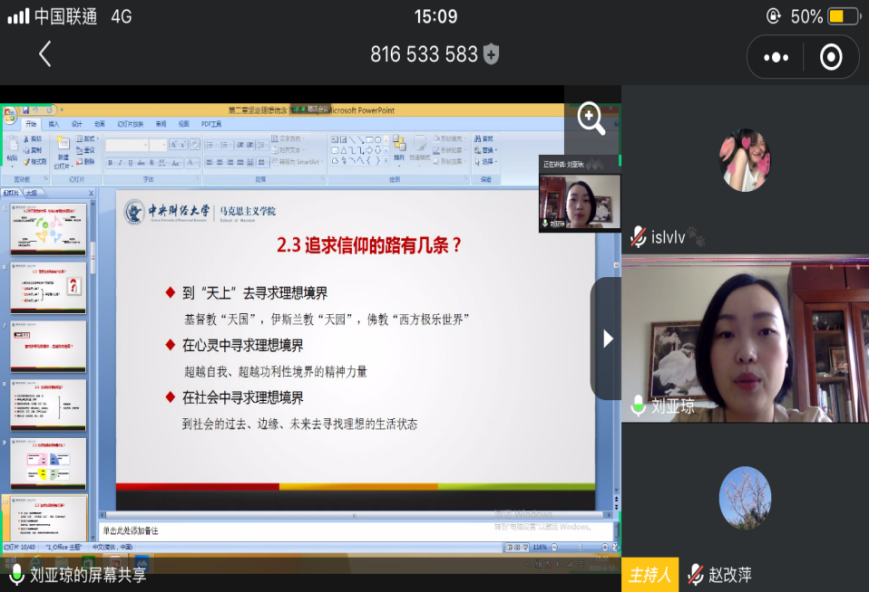869x592 pixels.
Task: Tap the shield icon beside meeting number
Action: click(x=491, y=55)
